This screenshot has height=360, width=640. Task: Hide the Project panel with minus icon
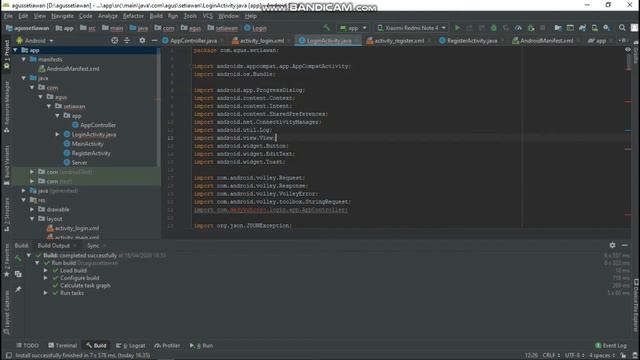coord(154,40)
